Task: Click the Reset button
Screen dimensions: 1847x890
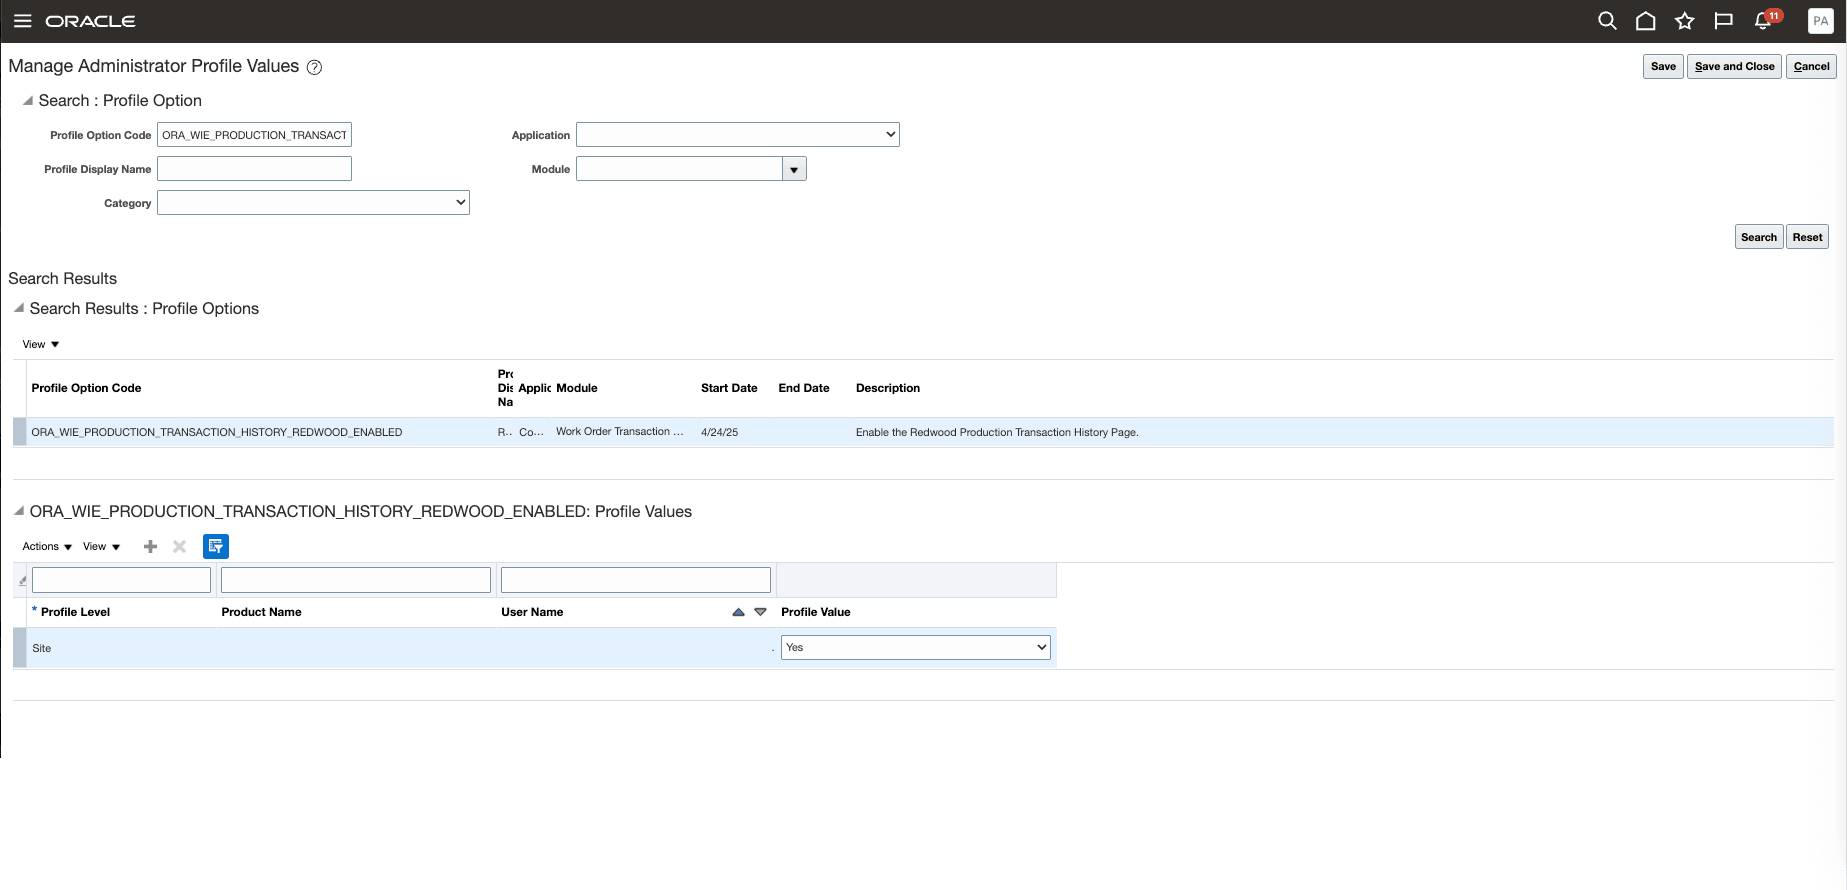Action: point(1807,237)
